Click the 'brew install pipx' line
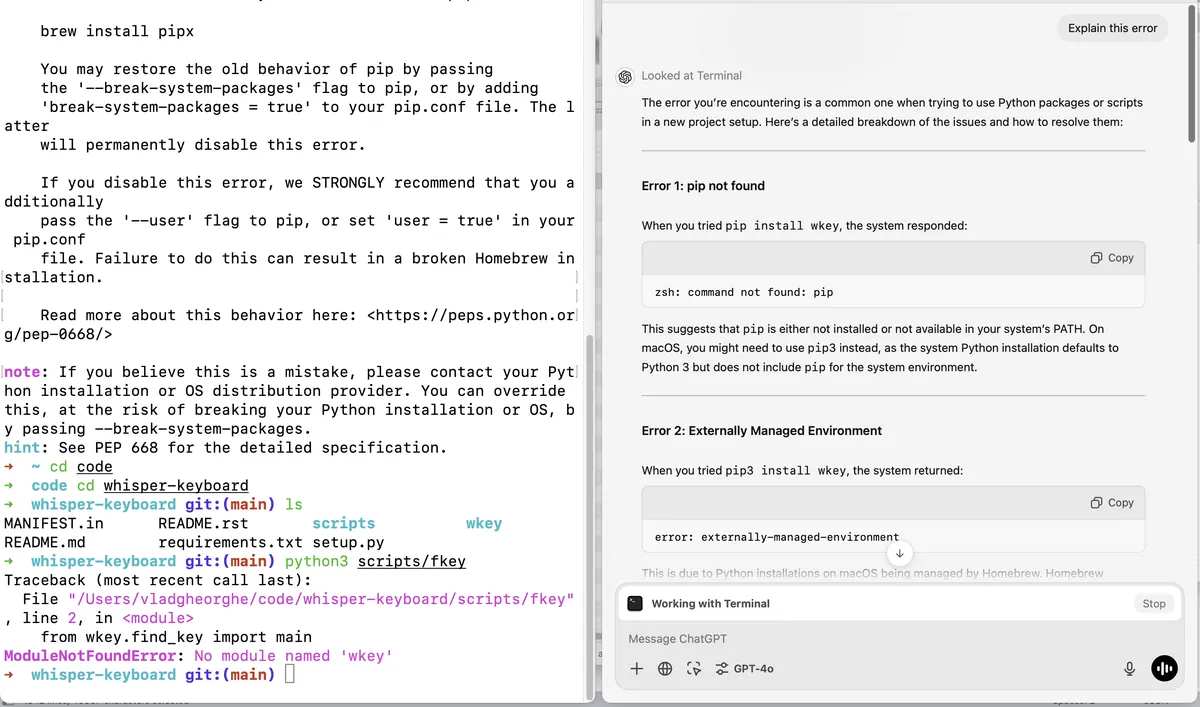Image resolution: width=1200 pixels, height=707 pixels. tap(117, 31)
